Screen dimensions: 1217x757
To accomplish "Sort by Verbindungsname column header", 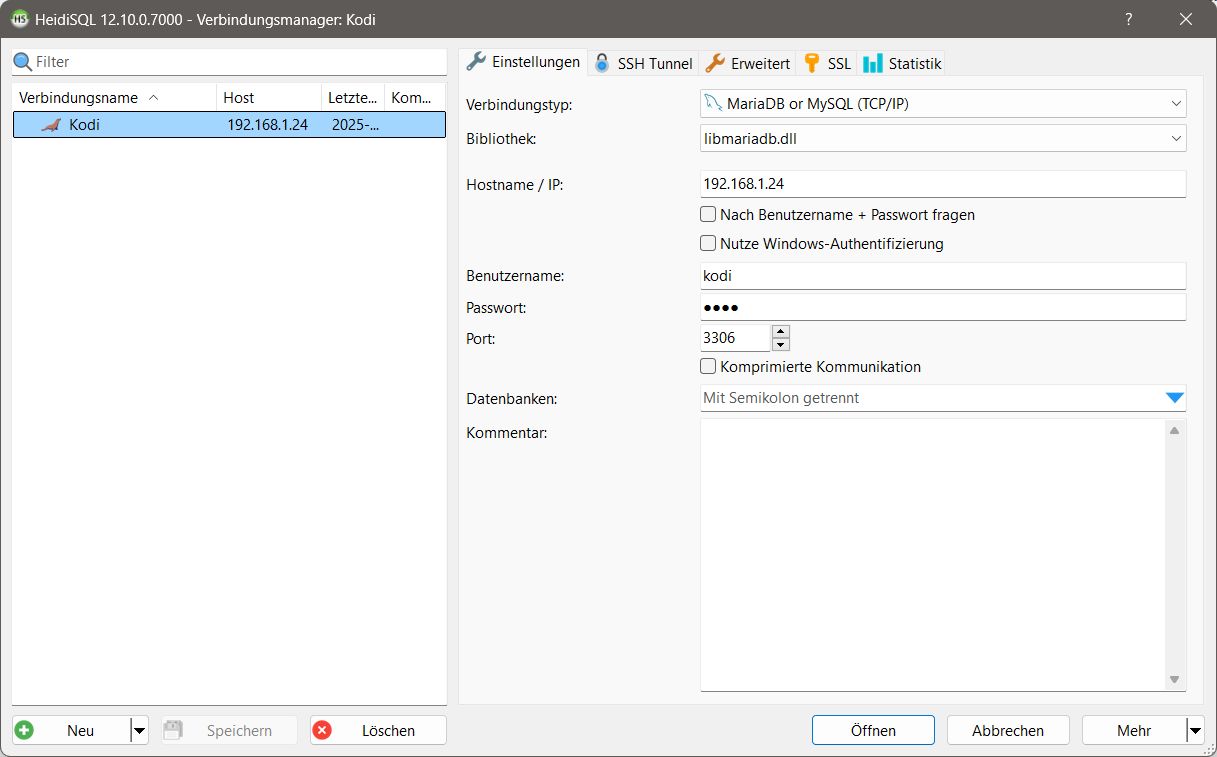I will (x=115, y=98).
